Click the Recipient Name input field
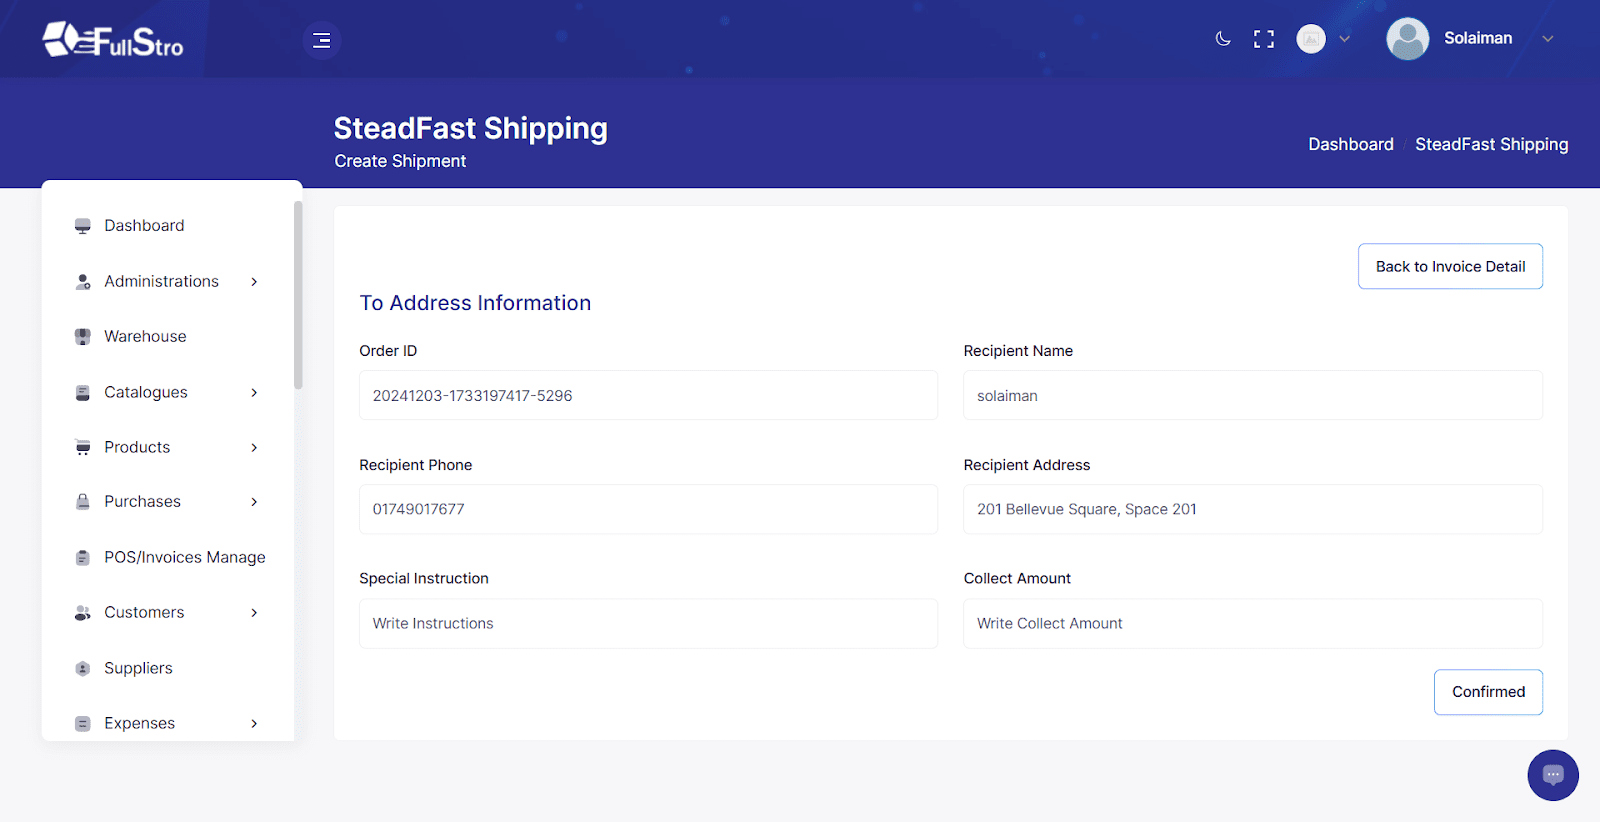Viewport: 1600px width, 822px height. [1253, 395]
